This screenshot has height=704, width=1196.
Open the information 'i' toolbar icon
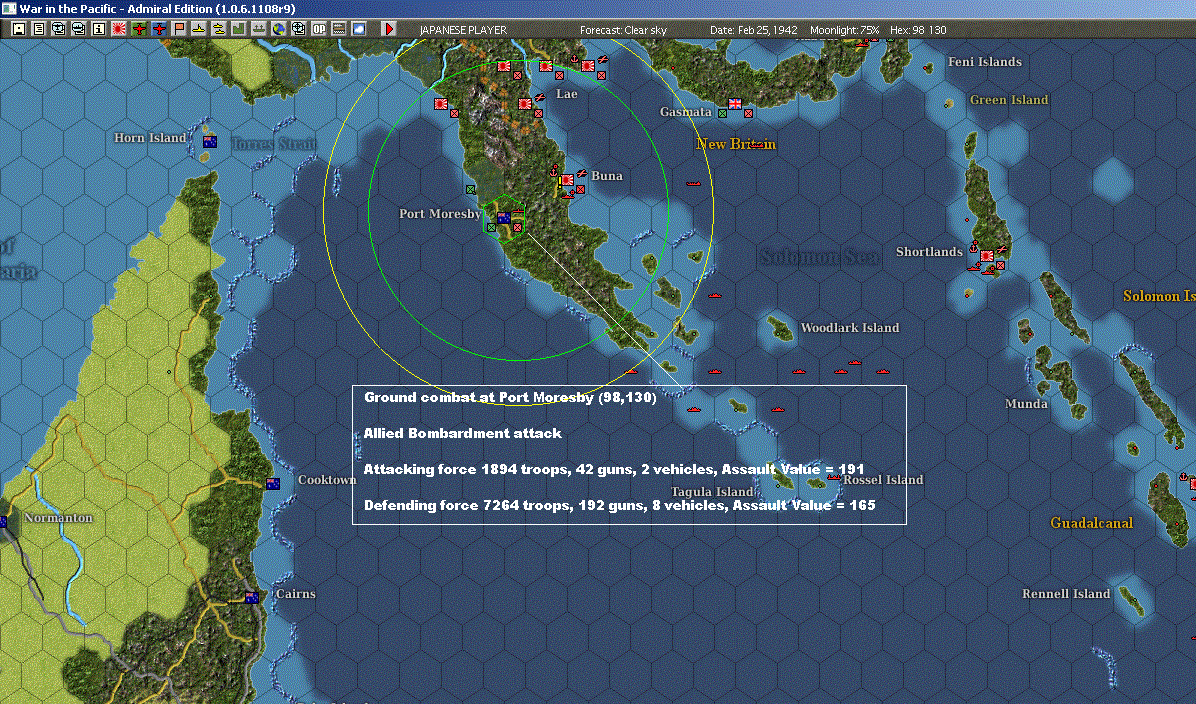tap(98, 29)
